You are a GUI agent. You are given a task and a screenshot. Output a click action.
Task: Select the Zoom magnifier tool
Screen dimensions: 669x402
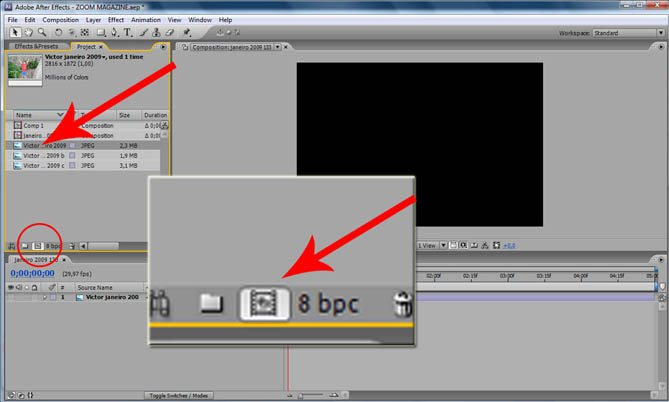coord(43,31)
